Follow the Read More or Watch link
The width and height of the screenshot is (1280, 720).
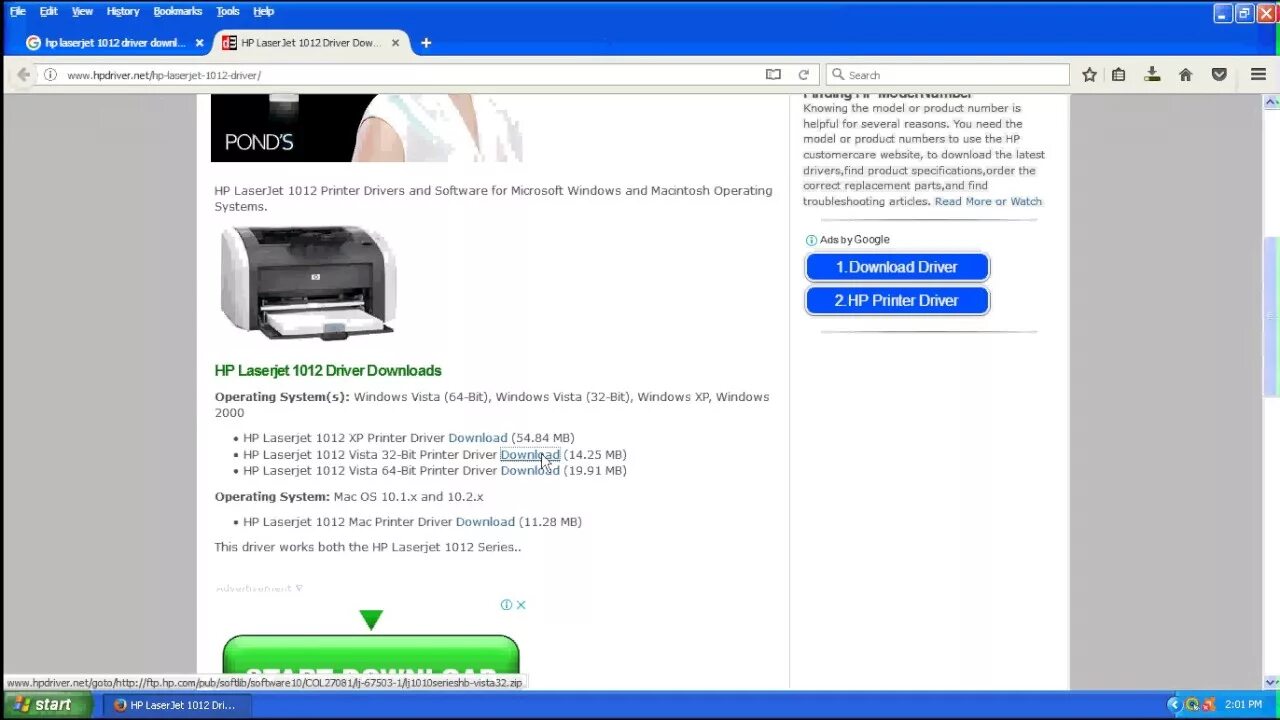click(x=988, y=201)
